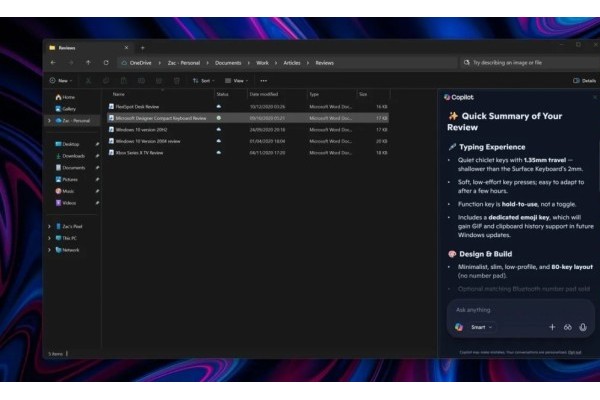Viewport: 600px width, 400px height.
Task: Open the View dropdown menu
Action: (236, 81)
